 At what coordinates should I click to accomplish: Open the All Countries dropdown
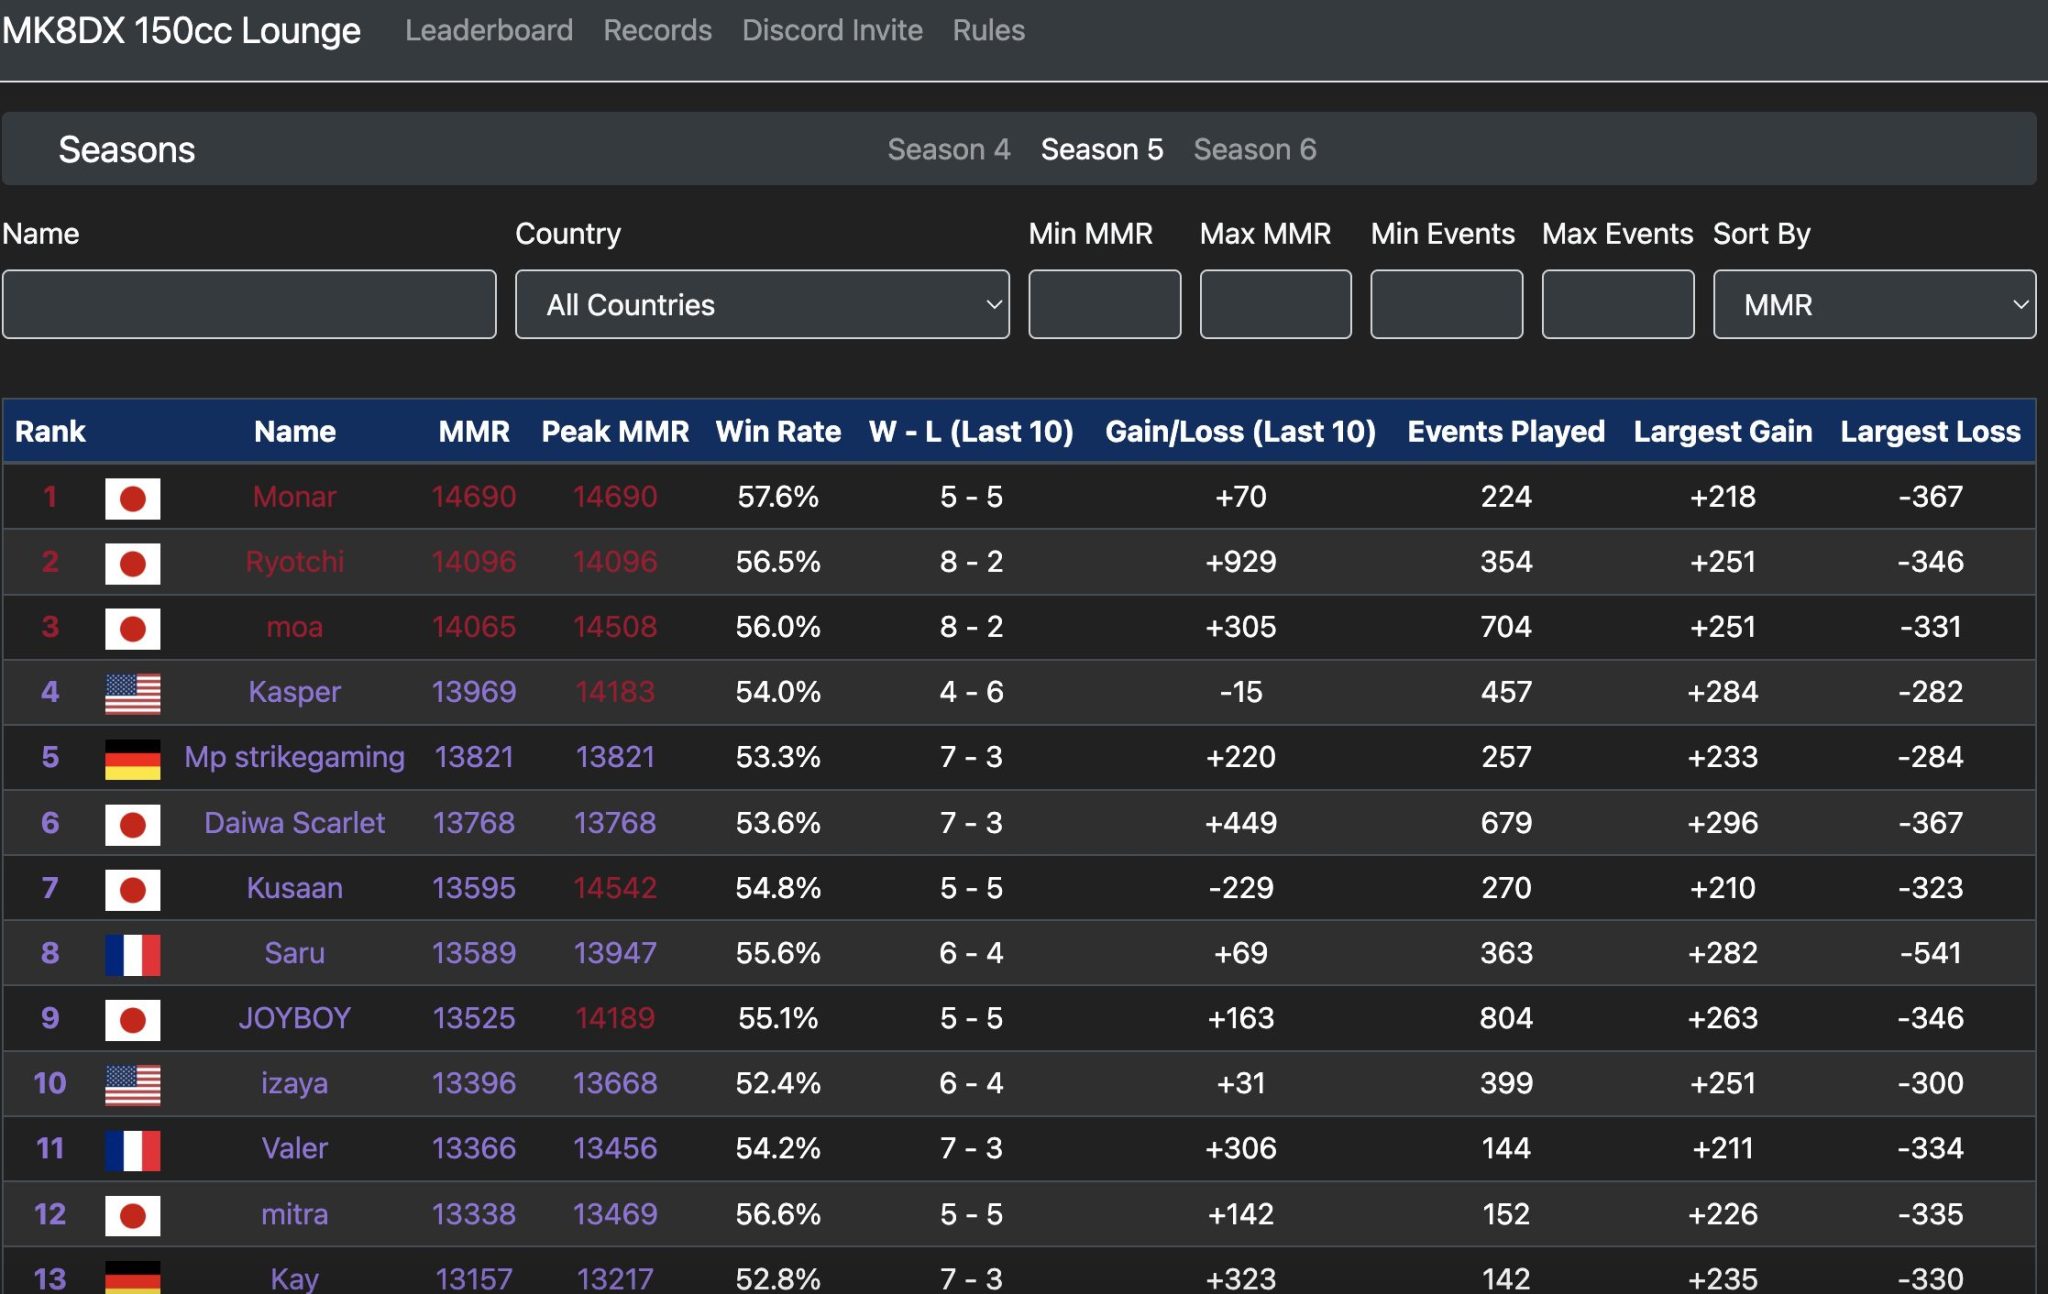pos(762,304)
